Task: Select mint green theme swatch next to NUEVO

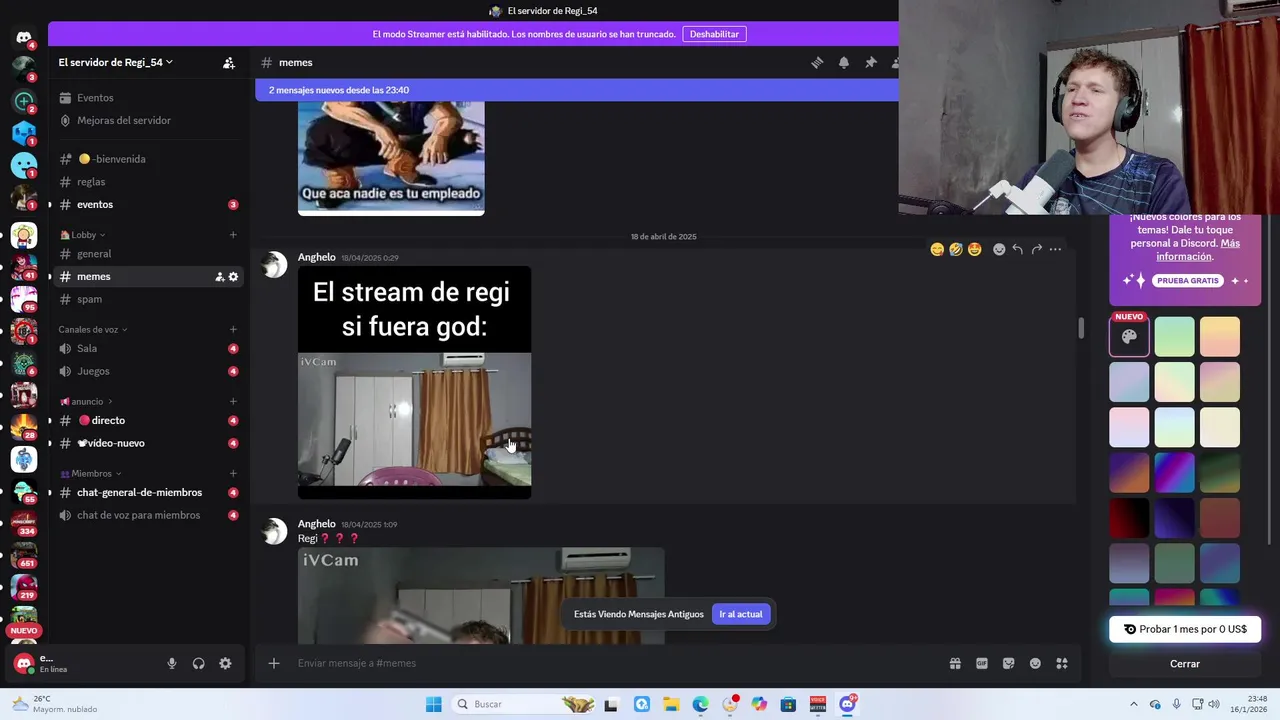Action: (1175, 336)
